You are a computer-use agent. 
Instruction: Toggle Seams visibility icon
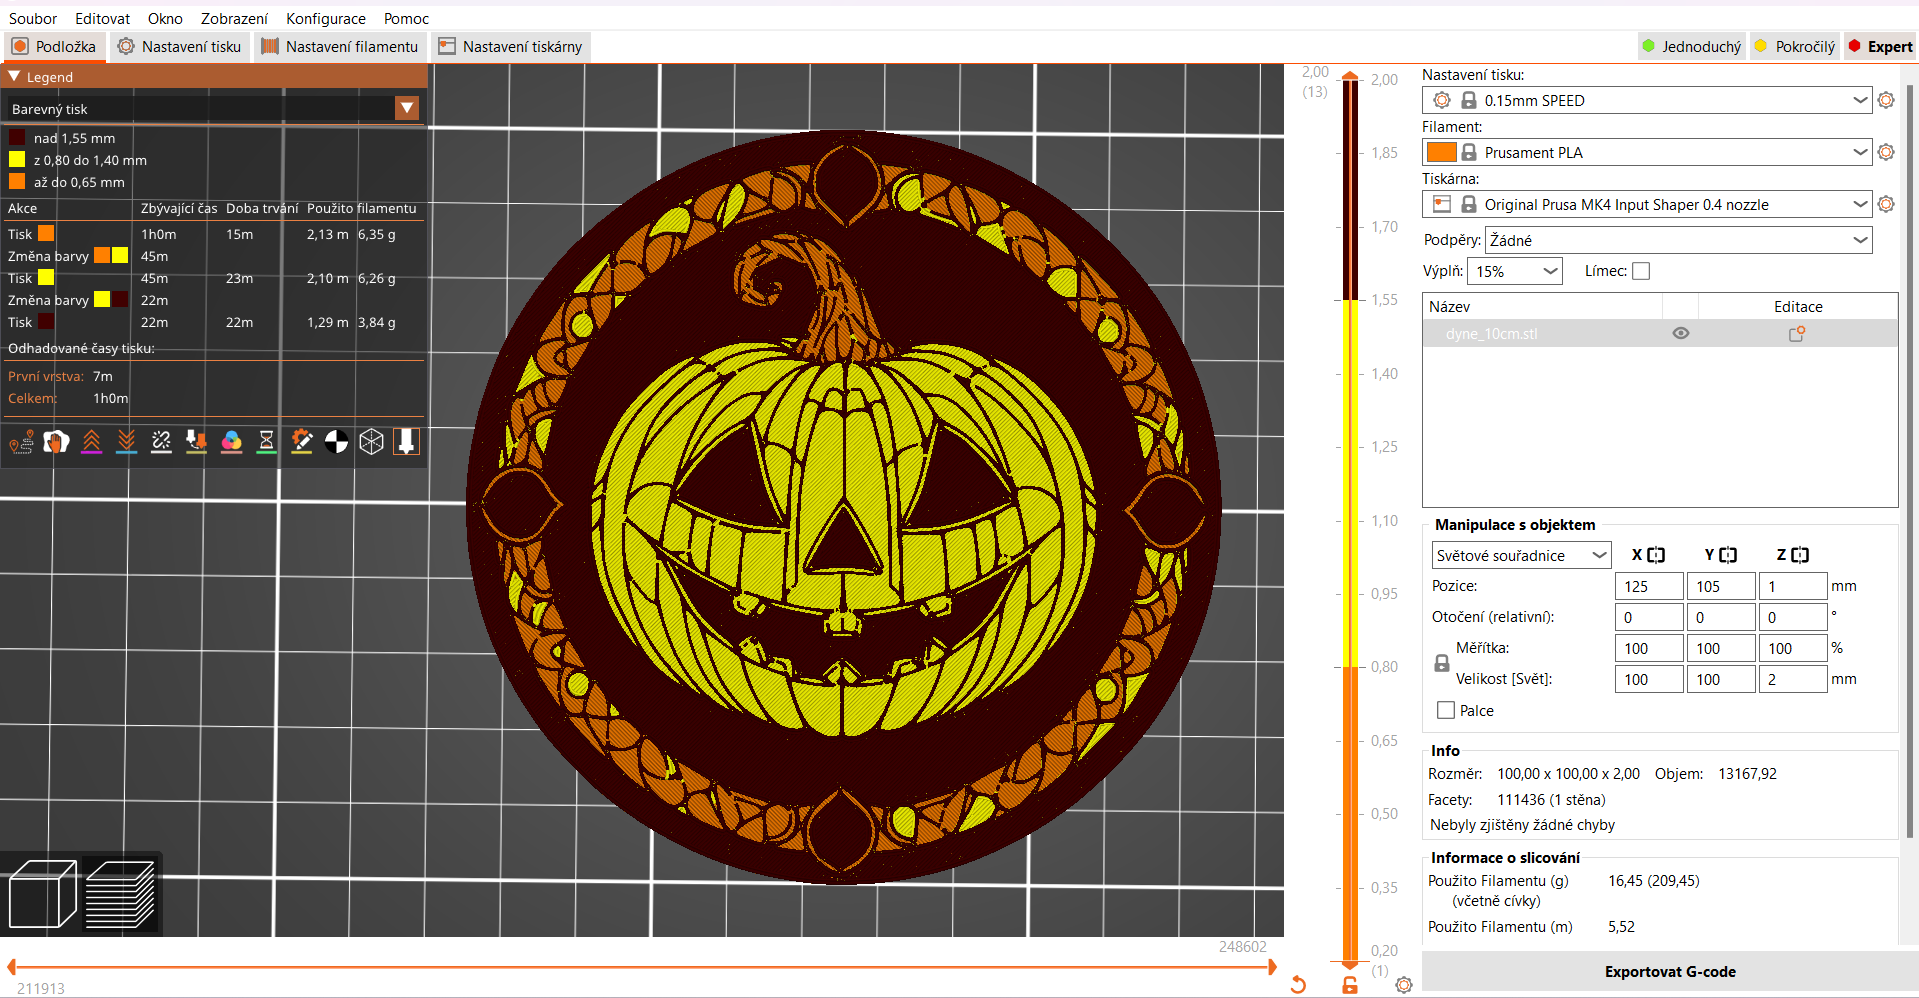pyautogui.click(x=161, y=442)
